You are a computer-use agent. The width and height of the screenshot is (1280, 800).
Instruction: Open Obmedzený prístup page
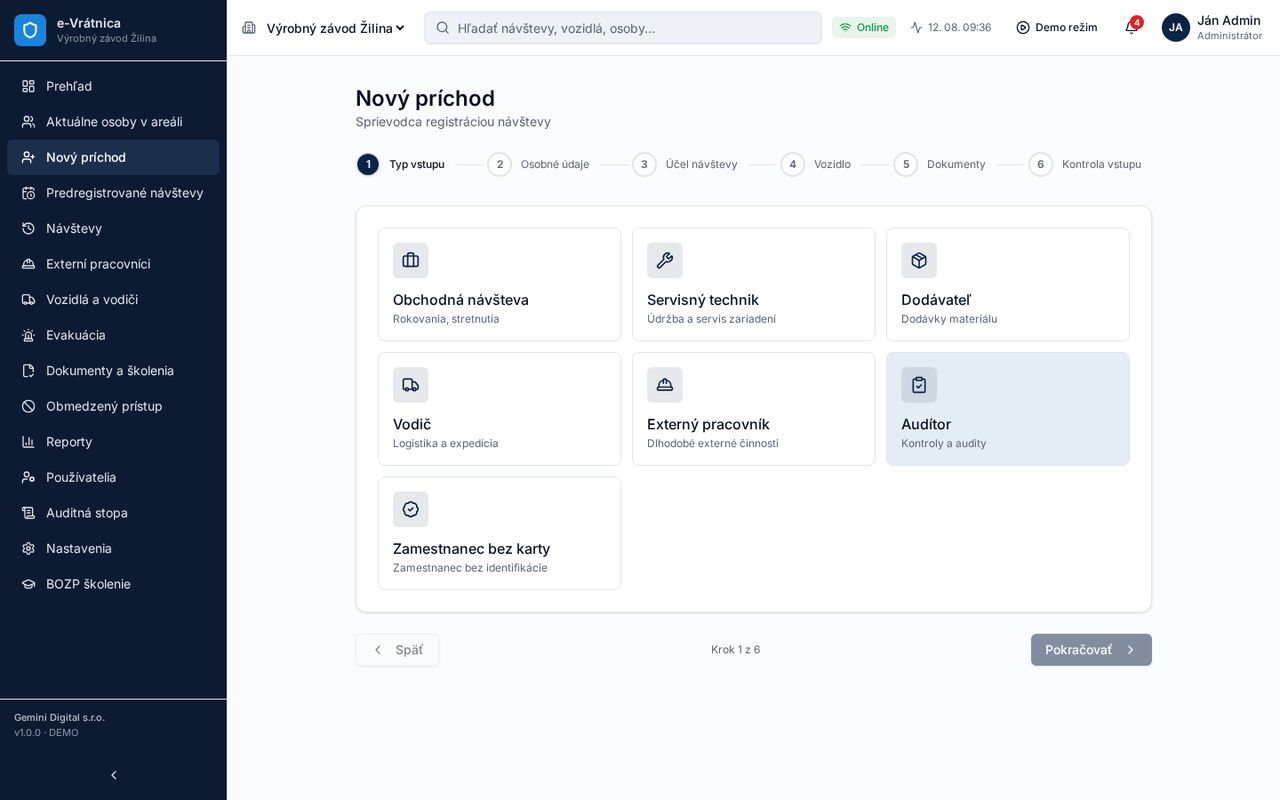tap(113, 406)
